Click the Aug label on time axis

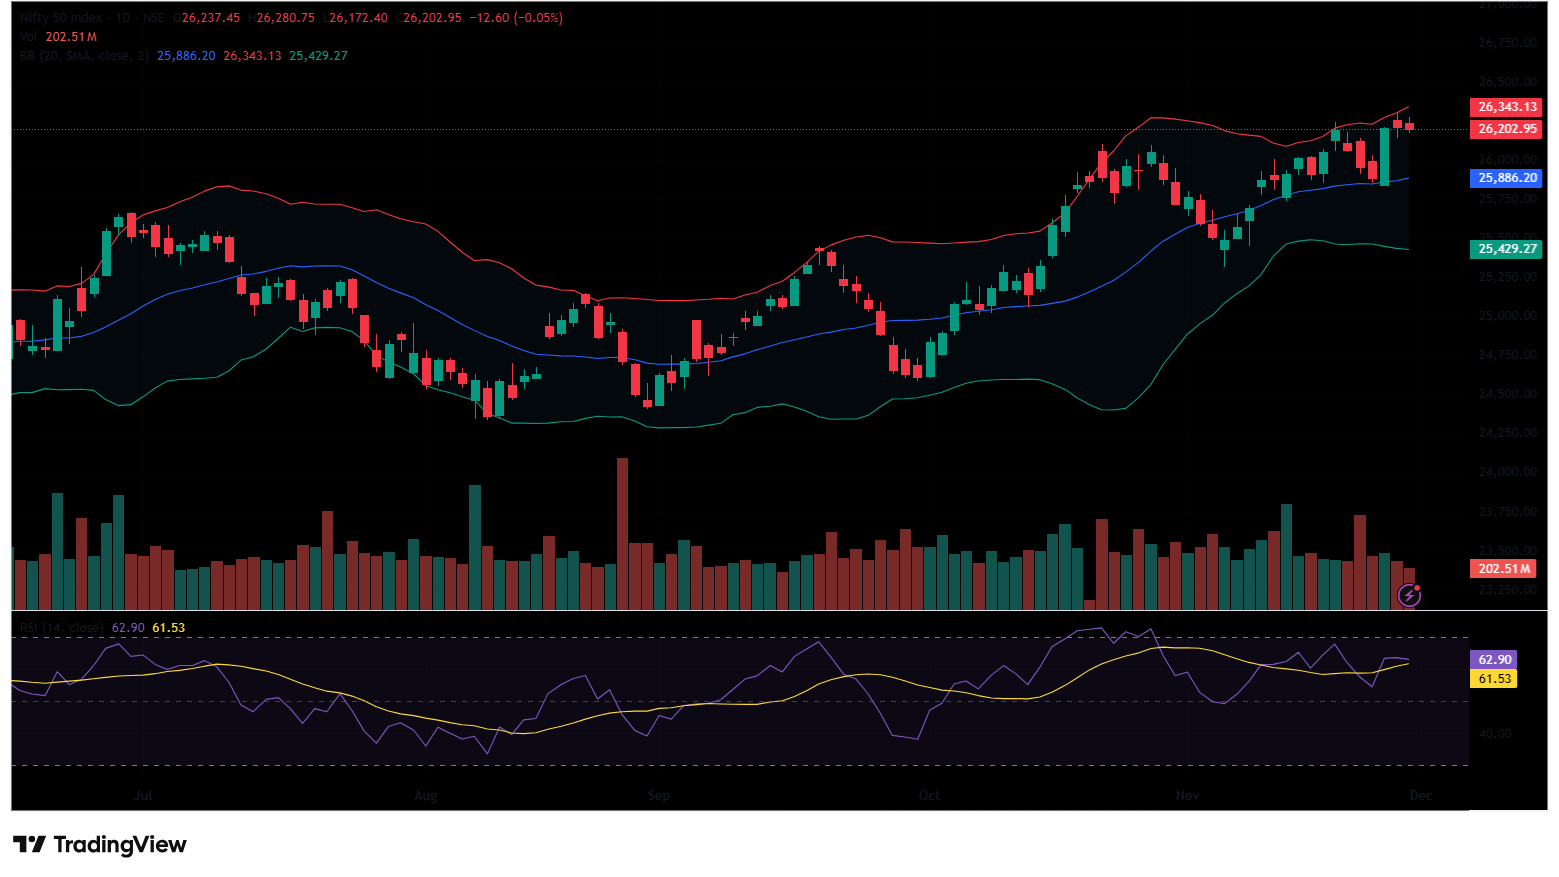[x=426, y=796]
